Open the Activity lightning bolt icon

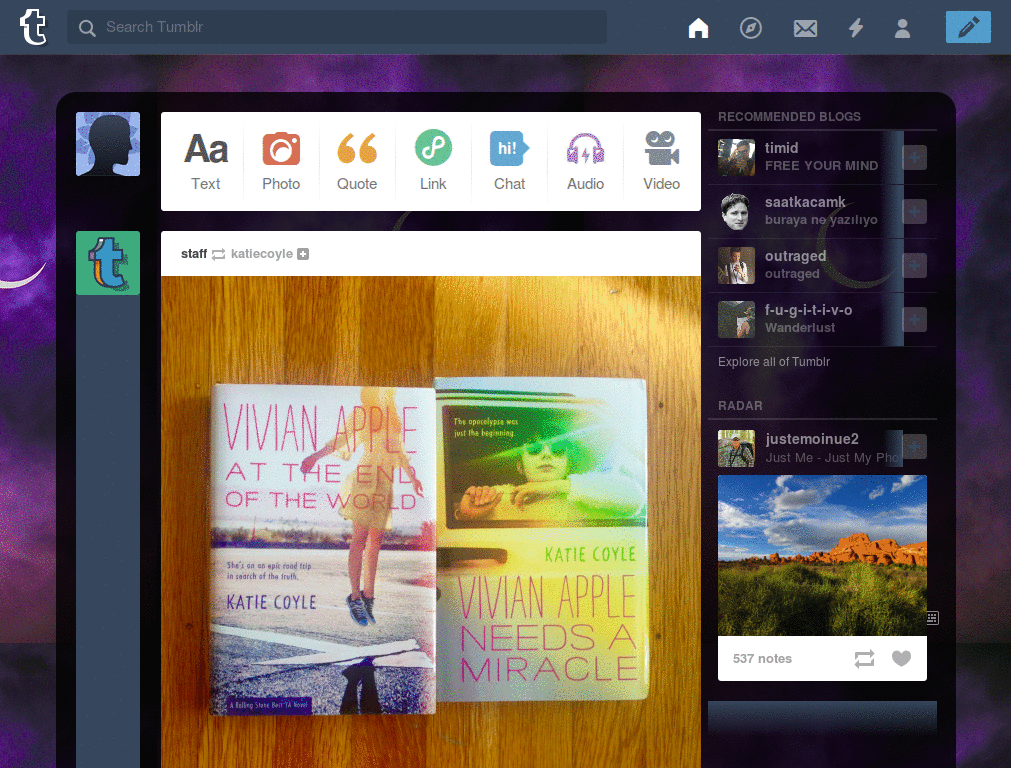point(856,27)
